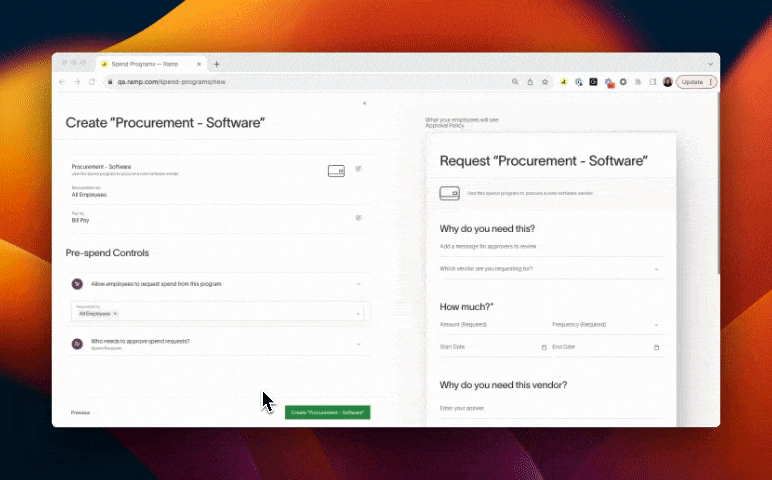Click the black G extension icon

593,82
